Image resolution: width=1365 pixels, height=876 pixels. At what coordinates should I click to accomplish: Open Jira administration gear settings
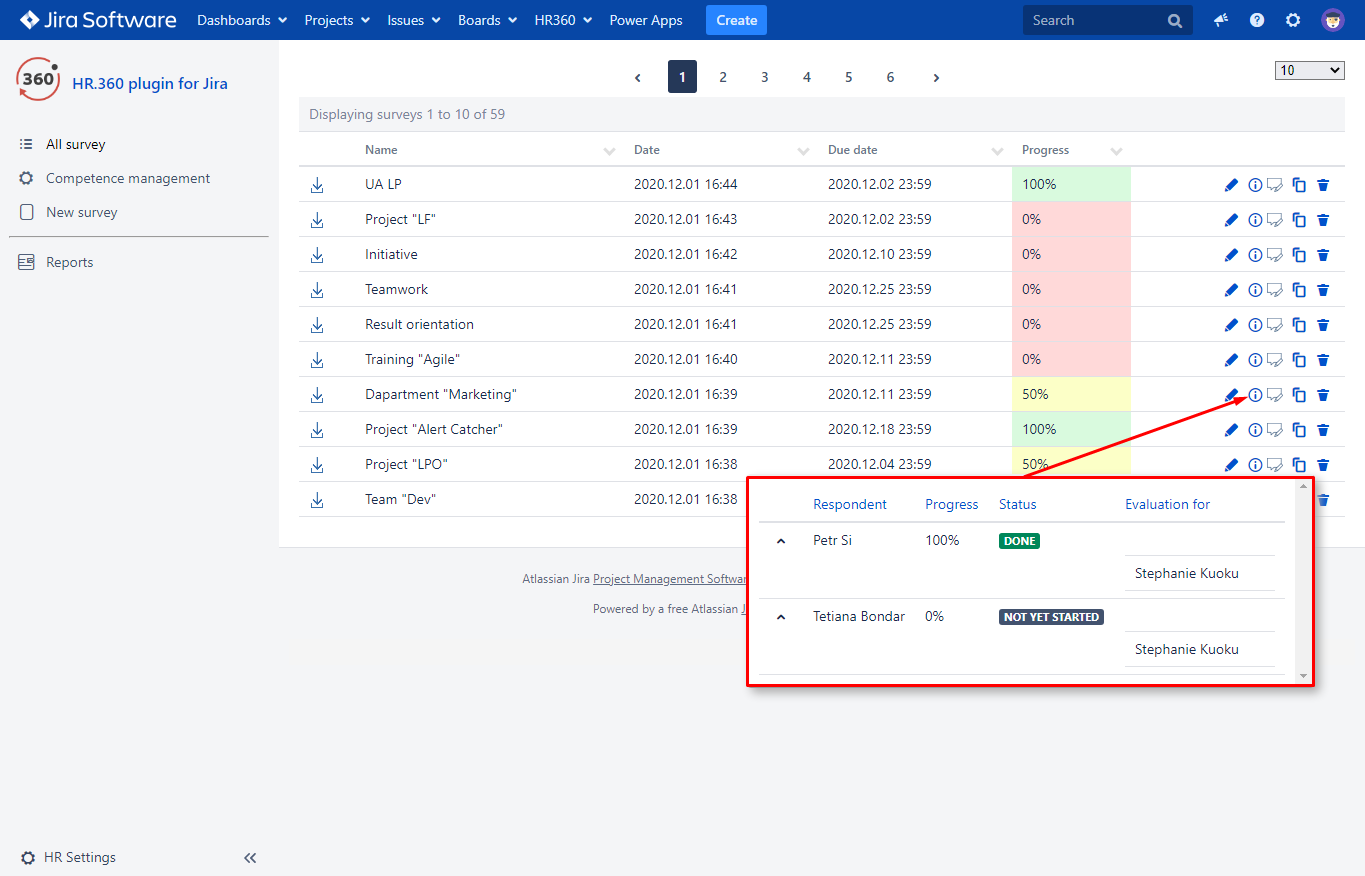pyautogui.click(x=1293, y=20)
